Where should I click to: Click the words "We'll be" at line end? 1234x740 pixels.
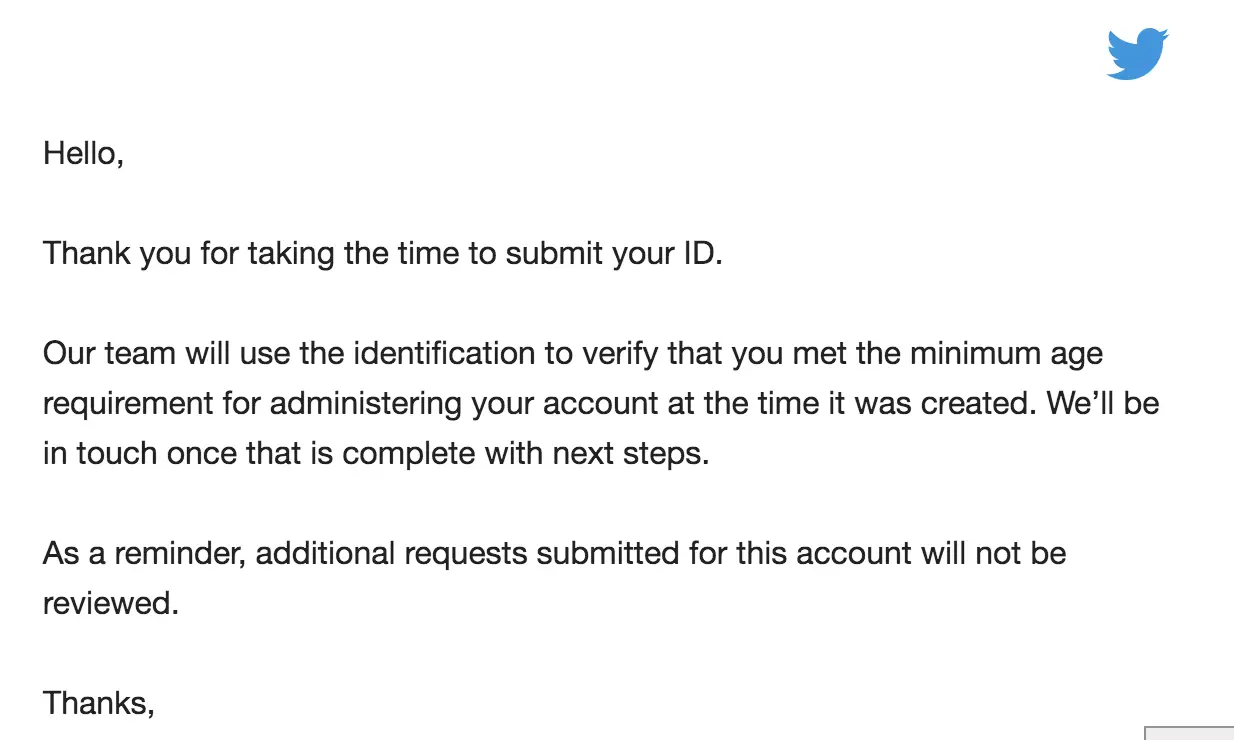click(1103, 403)
